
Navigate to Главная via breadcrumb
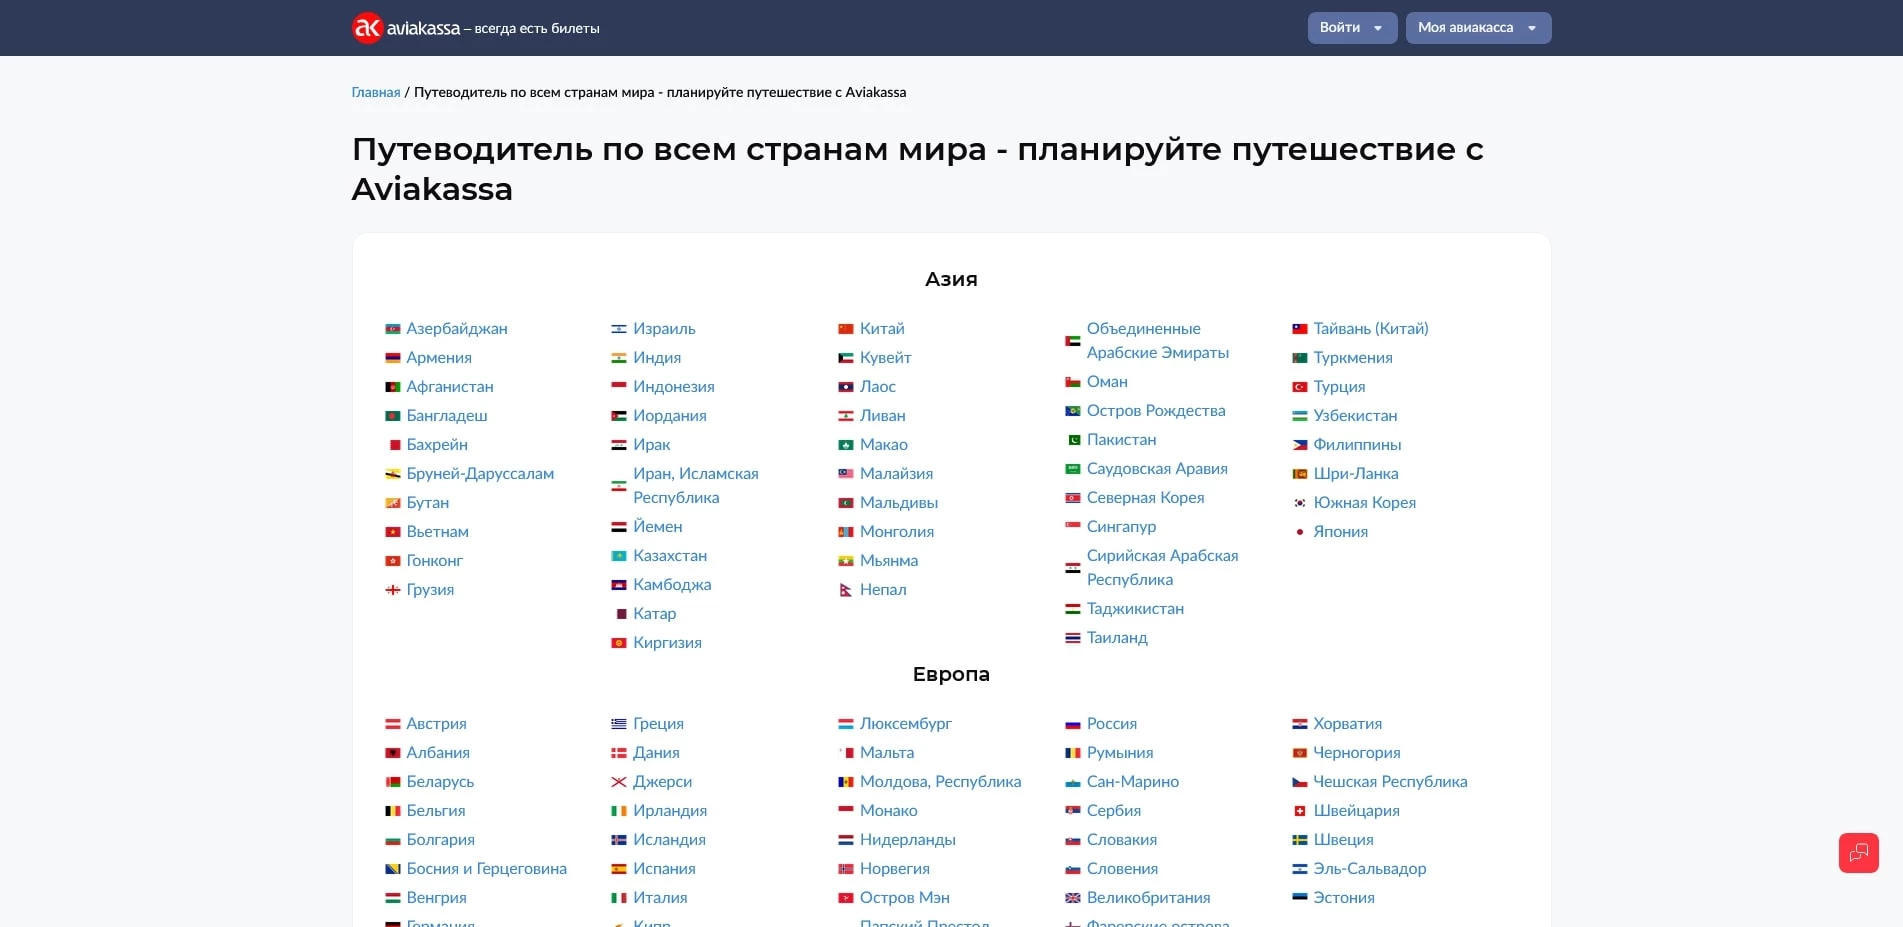point(376,91)
